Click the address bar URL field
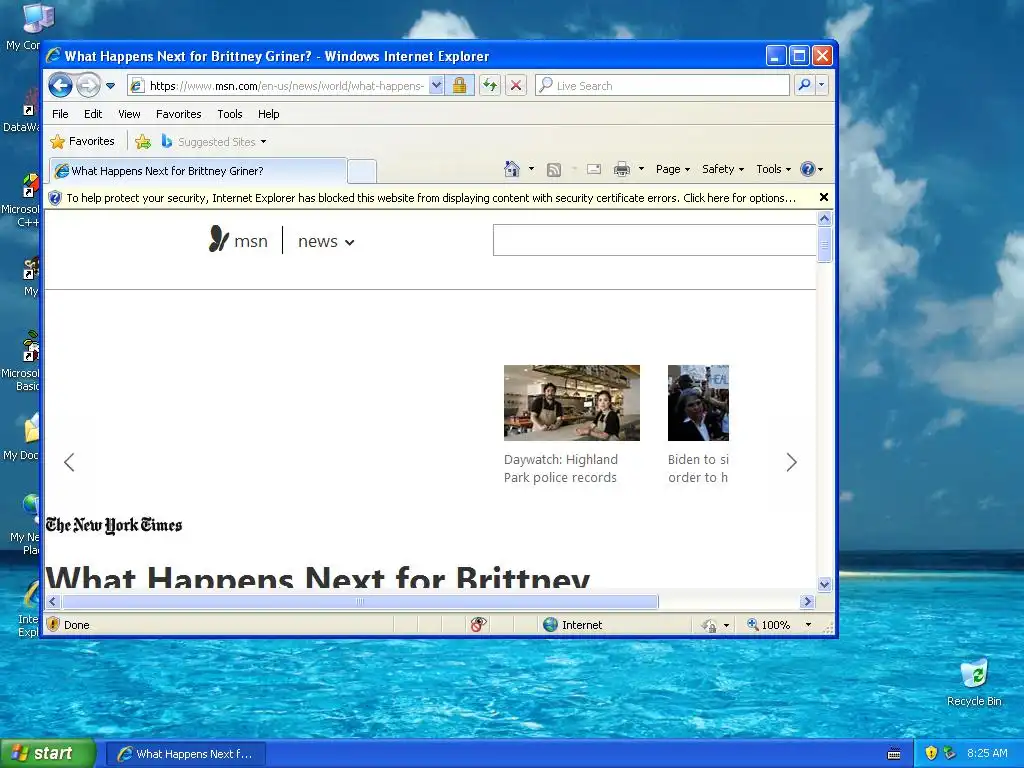 pos(286,86)
